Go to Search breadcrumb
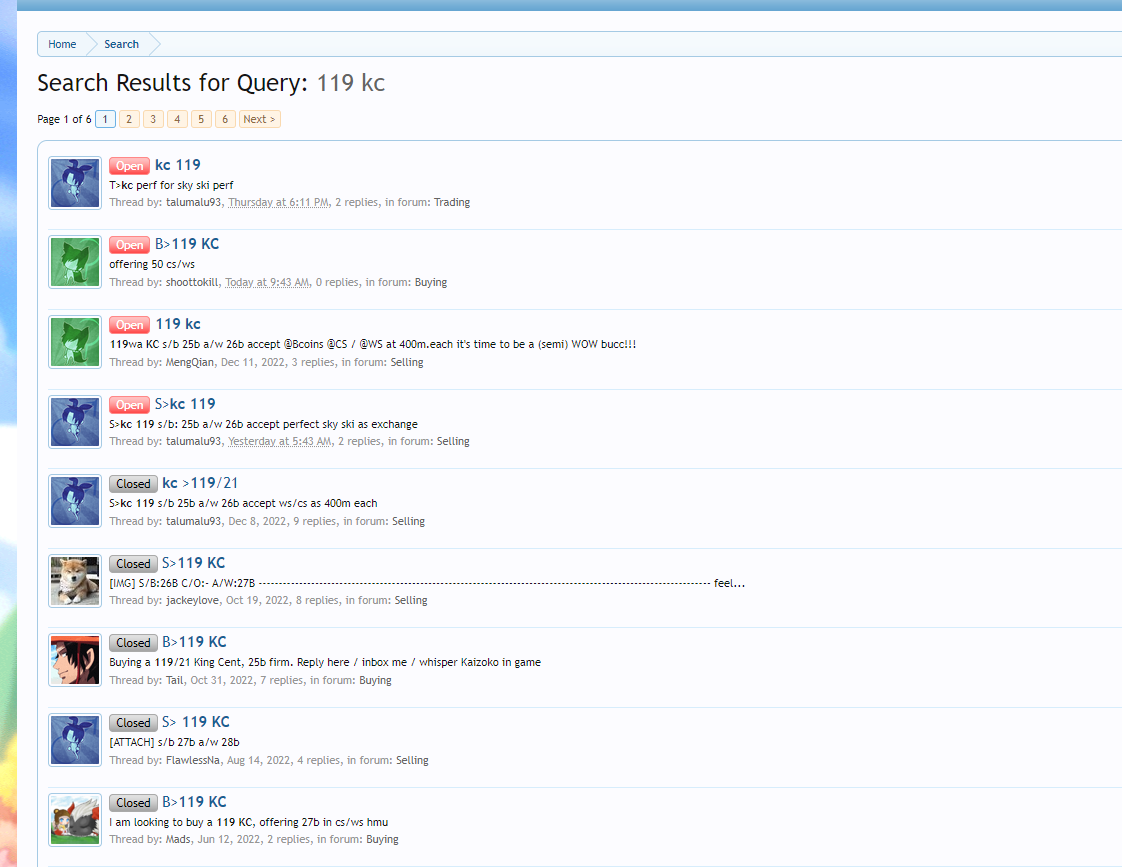 click(x=122, y=44)
